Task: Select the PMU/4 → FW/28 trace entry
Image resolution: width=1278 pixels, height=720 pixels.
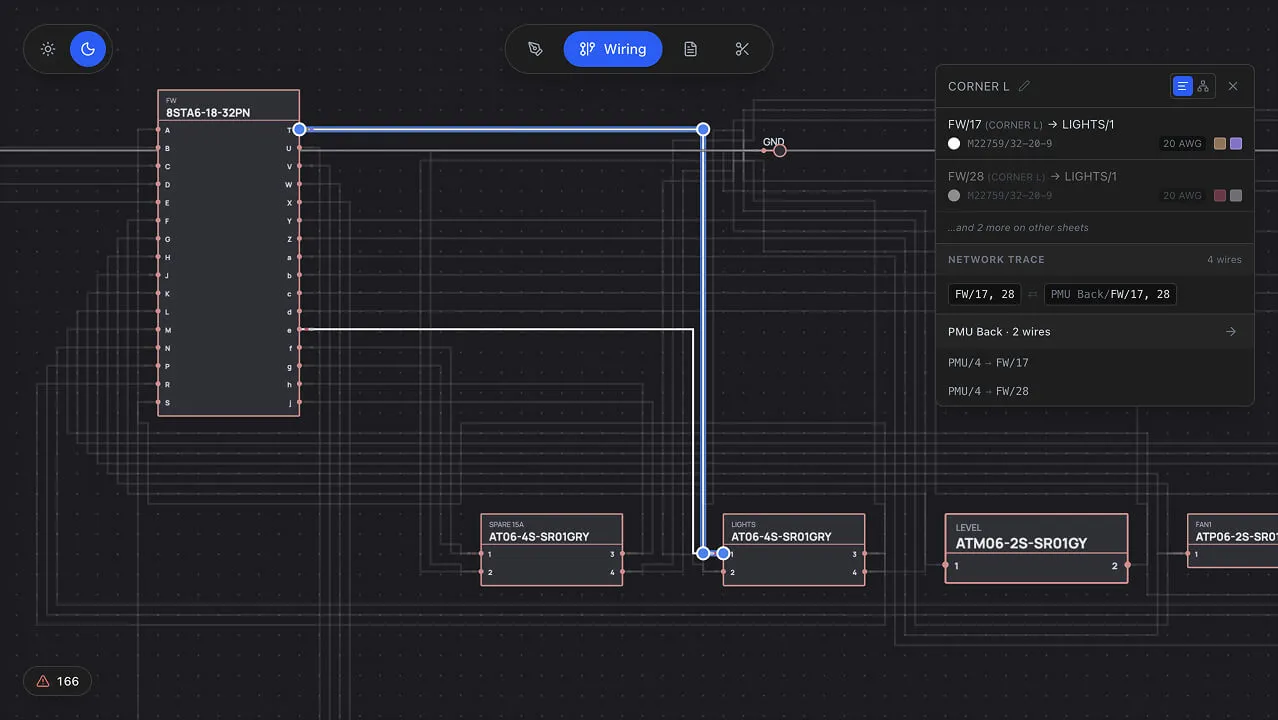Action: [988, 391]
